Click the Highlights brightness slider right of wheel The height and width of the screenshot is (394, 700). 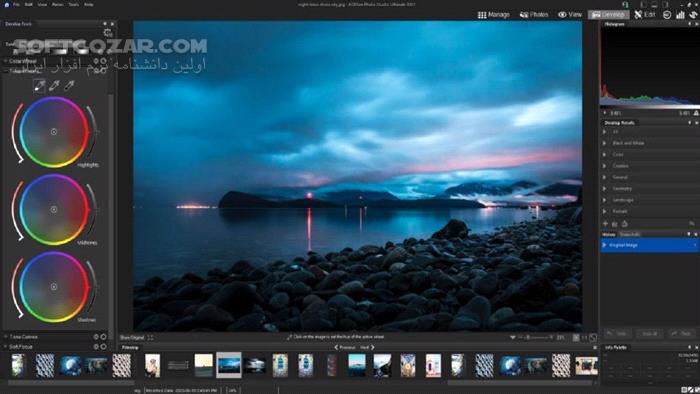coord(93,132)
